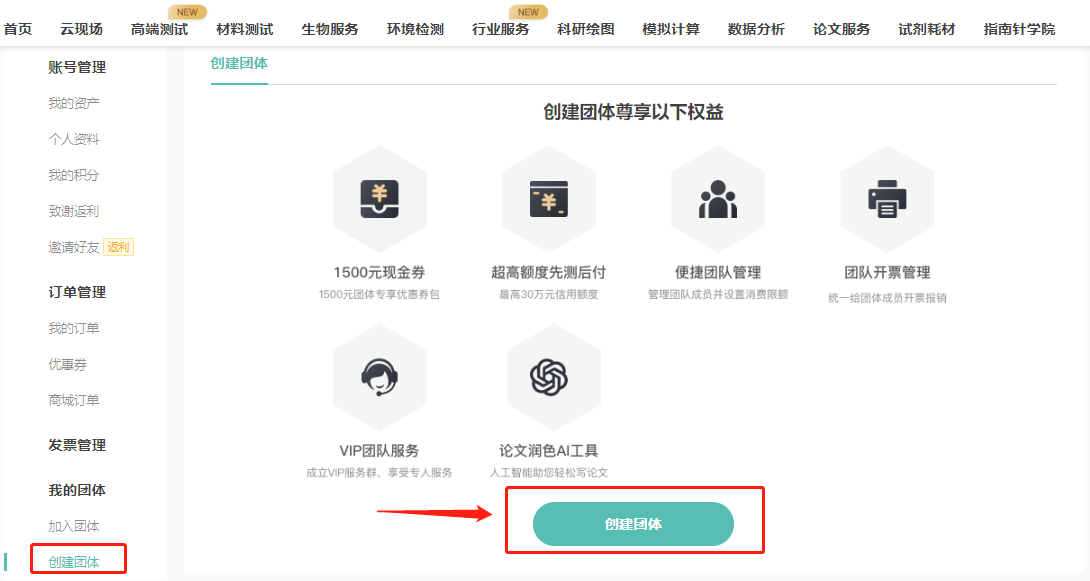Click the 创建团体 button

tap(634, 523)
